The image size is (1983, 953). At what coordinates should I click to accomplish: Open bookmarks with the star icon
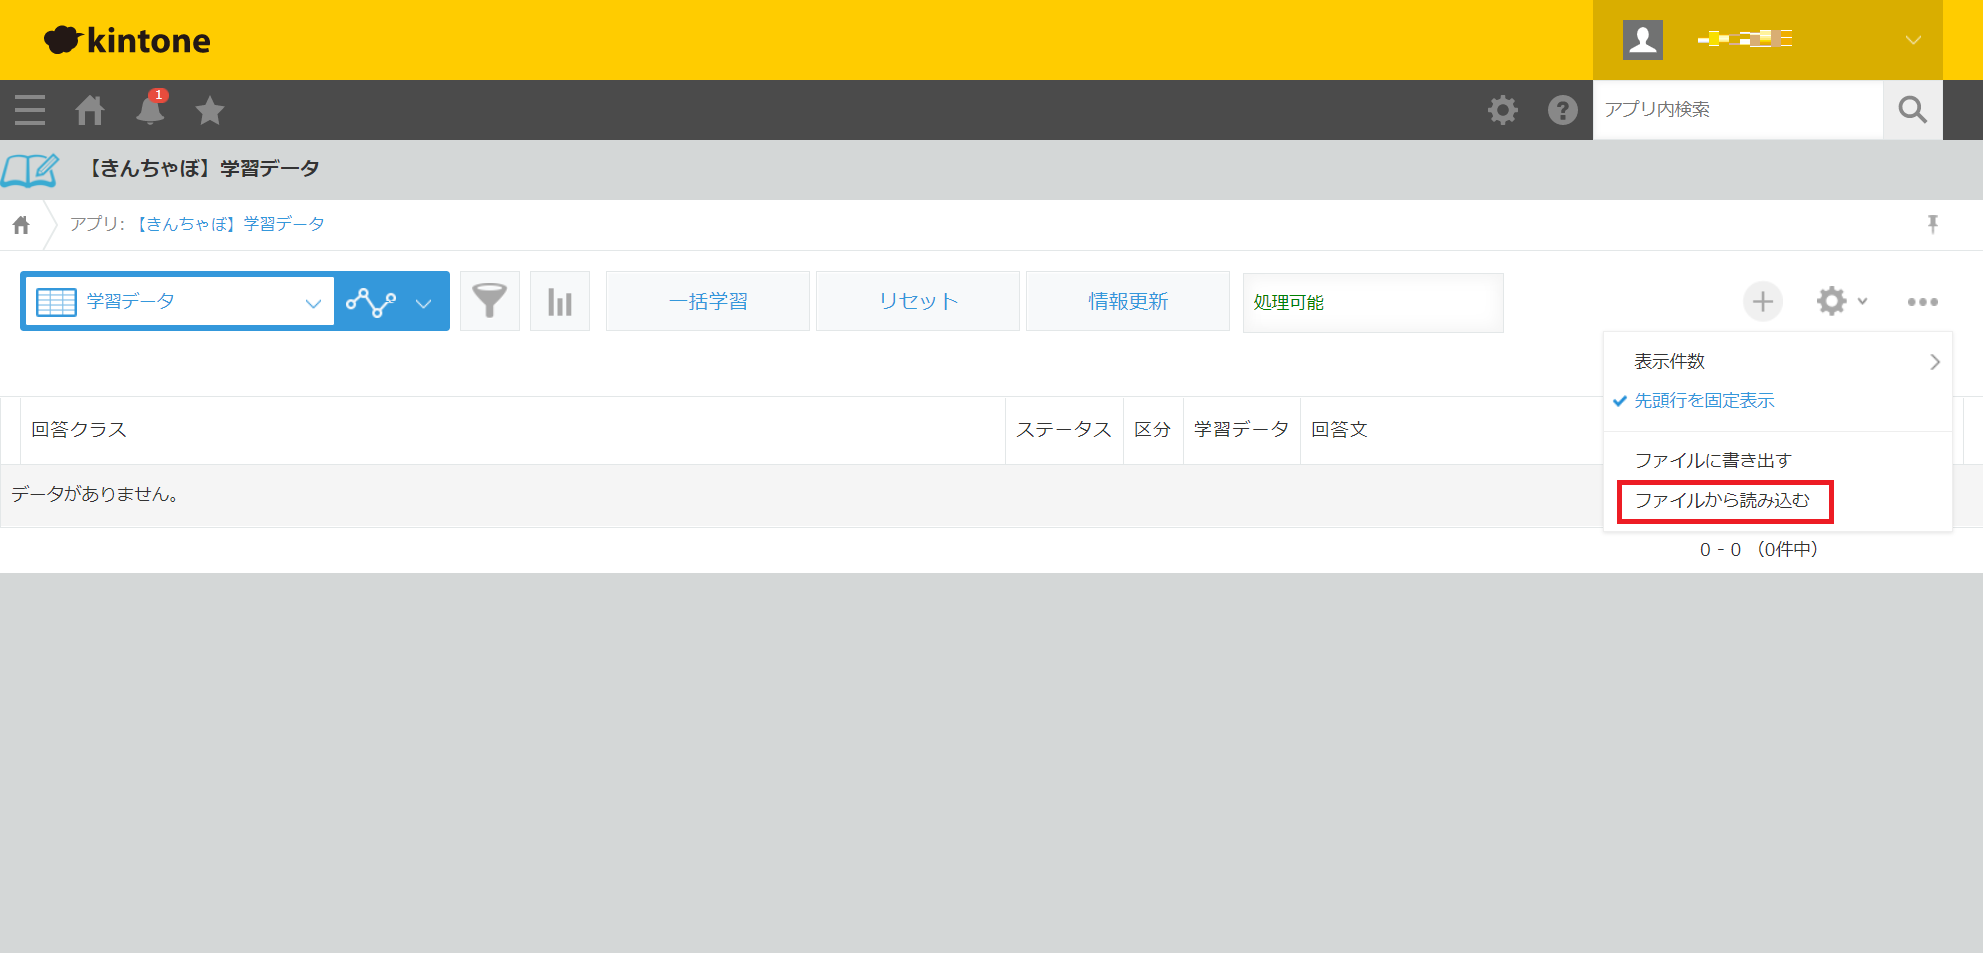pos(210,110)
